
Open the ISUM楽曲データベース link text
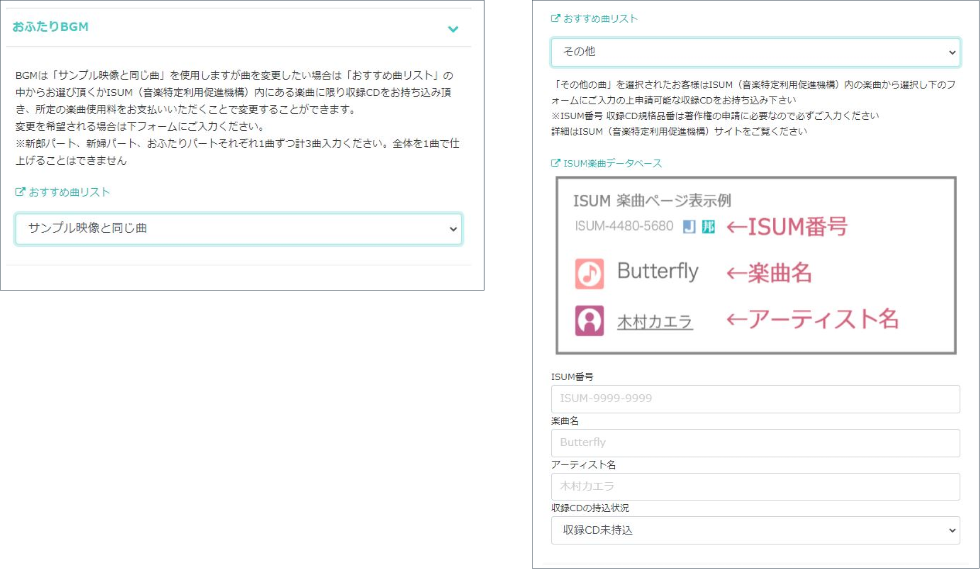612,163
